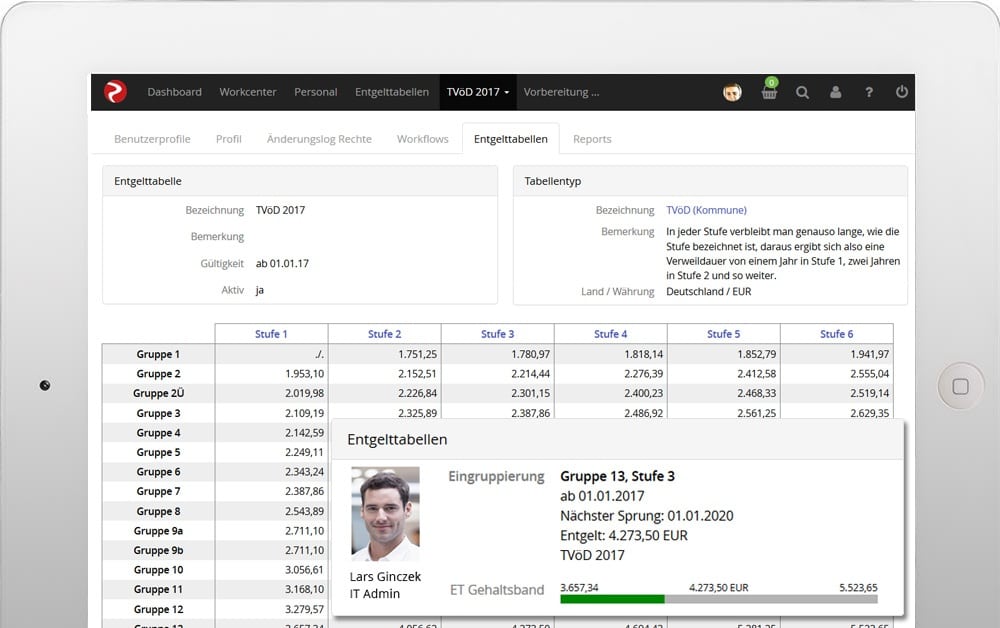The width and height of the screenshot is (1000, 628).
Task: Click the Gruppe 6 row label
Action: click(158, 472)
